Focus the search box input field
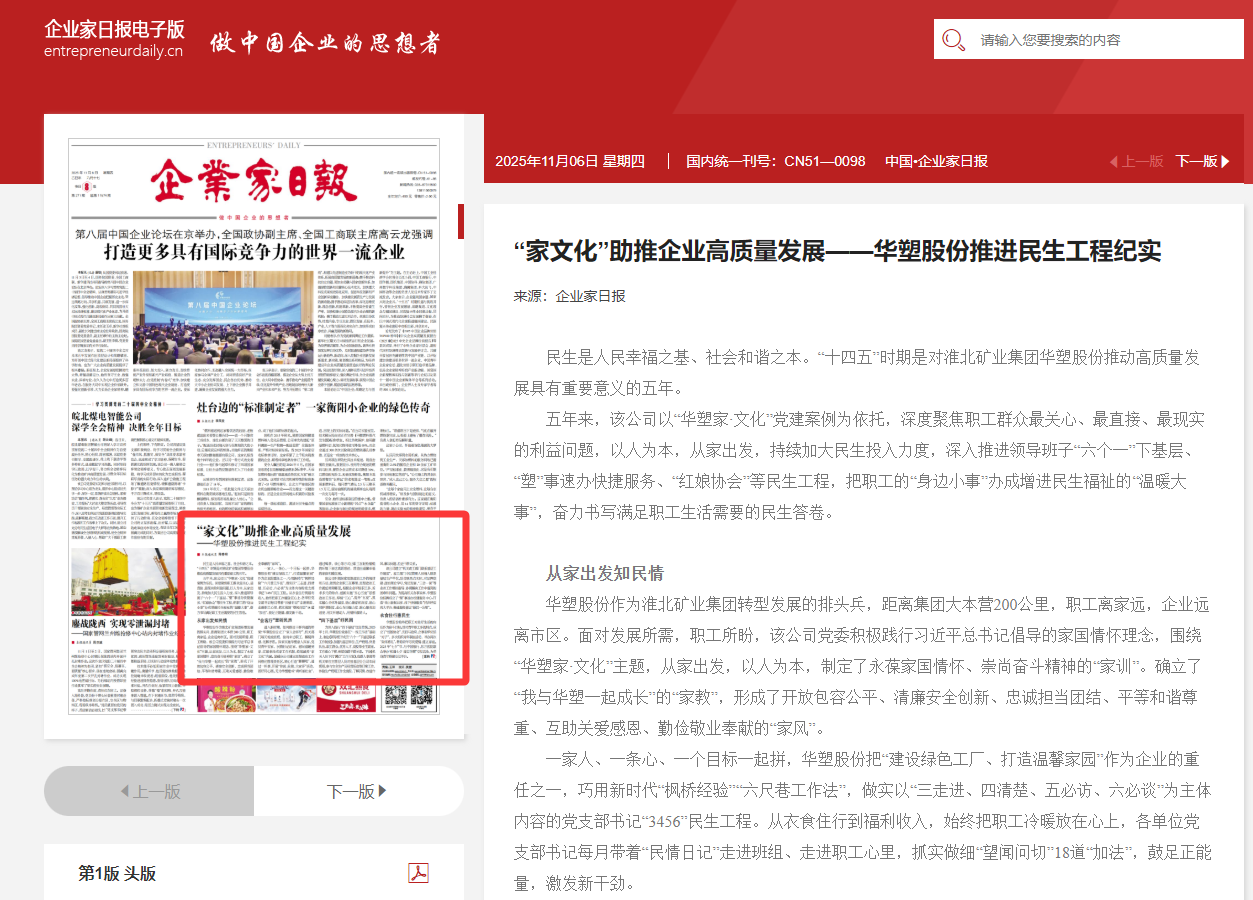This screenshot has width=1253, height=900. click(1100, 40)
